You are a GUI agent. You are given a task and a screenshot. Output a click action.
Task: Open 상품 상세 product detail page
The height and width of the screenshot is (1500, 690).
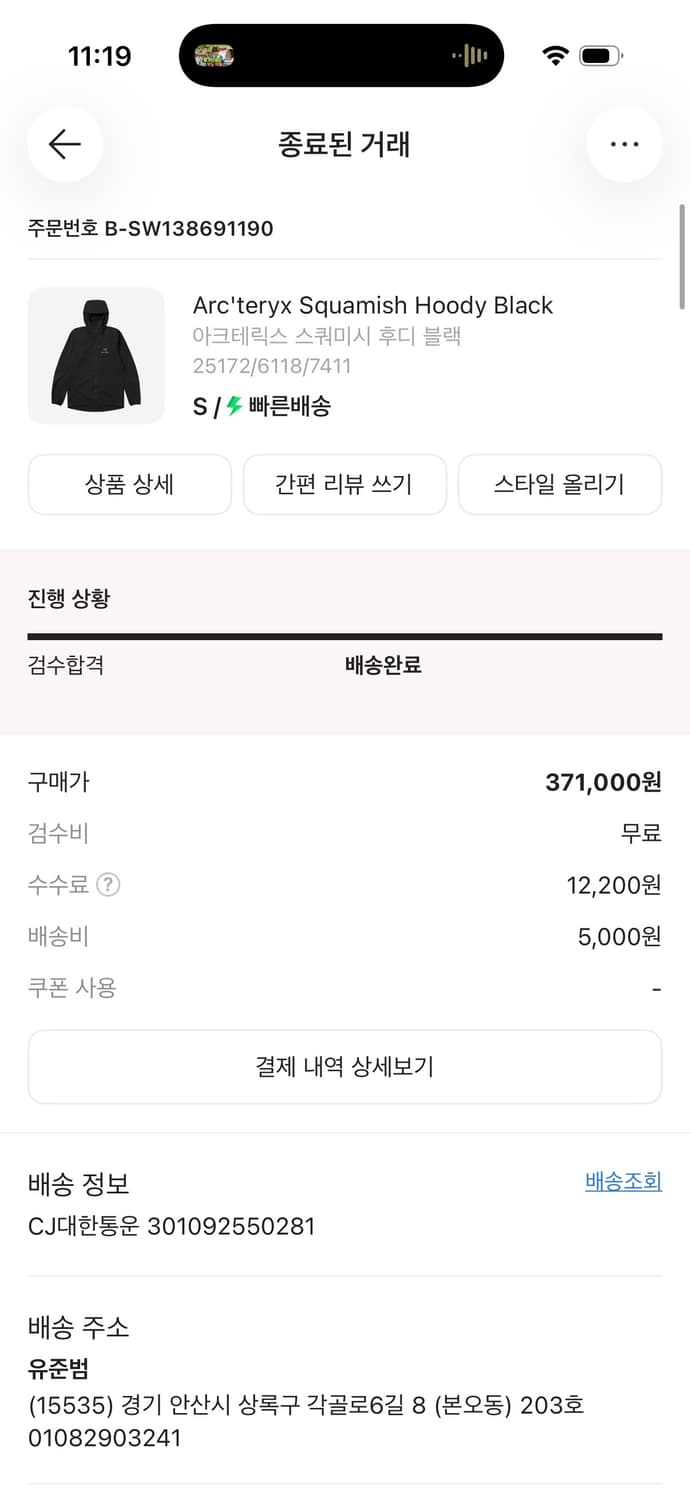(130, 484)
